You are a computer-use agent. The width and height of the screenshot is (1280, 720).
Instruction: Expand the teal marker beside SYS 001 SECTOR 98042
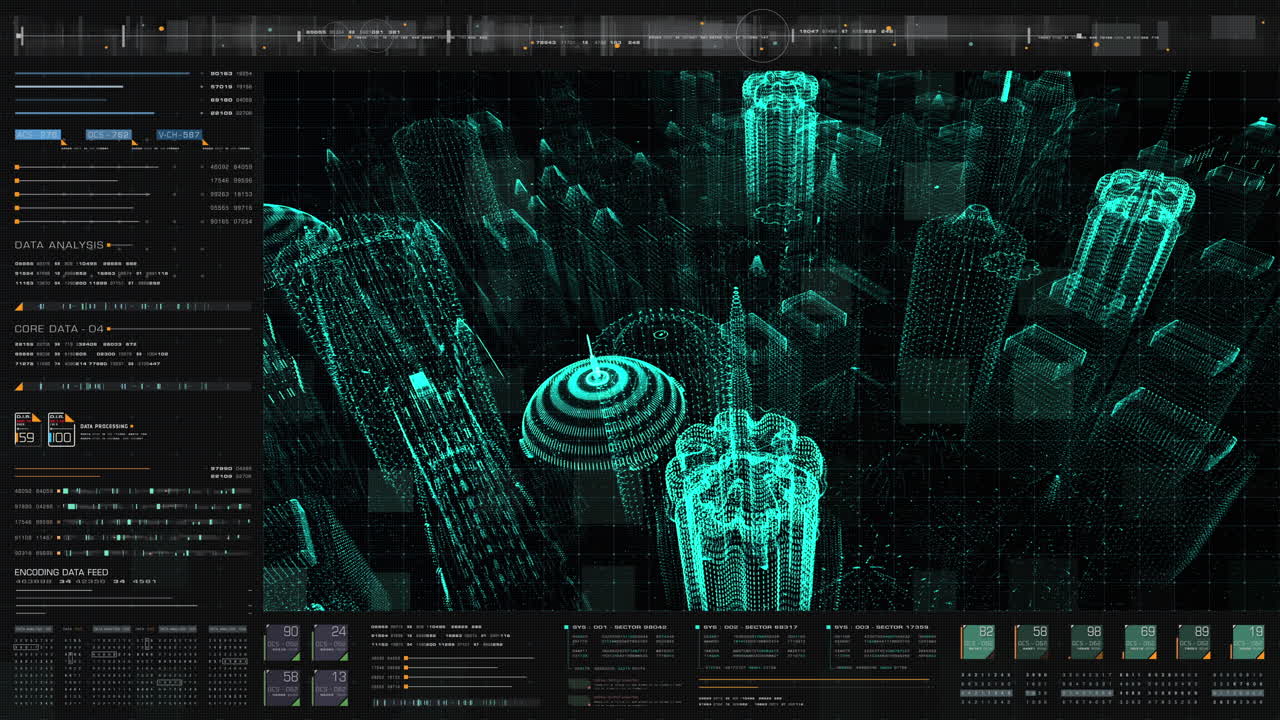tap(566, 625)
